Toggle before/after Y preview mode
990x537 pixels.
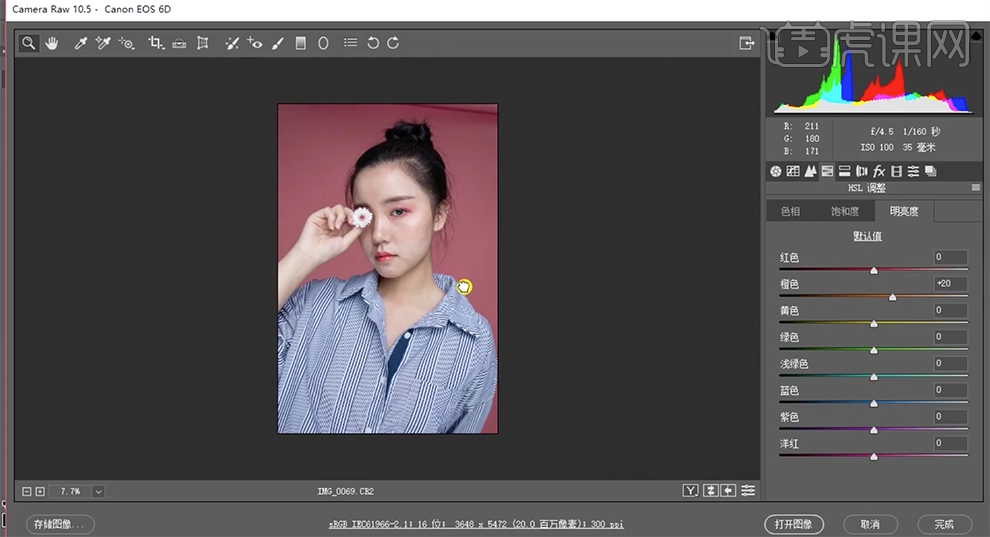pyautogui.click(x=691, y=490)
